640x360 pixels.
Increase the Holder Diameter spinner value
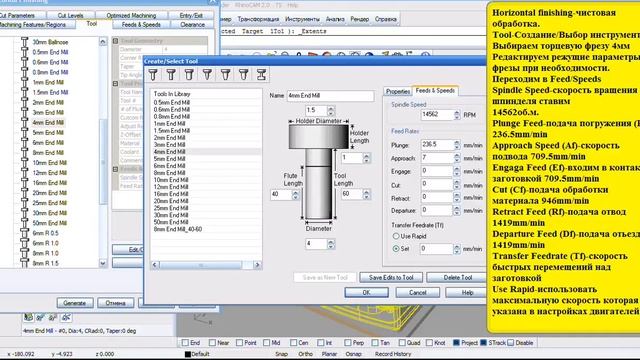[331, 109]
